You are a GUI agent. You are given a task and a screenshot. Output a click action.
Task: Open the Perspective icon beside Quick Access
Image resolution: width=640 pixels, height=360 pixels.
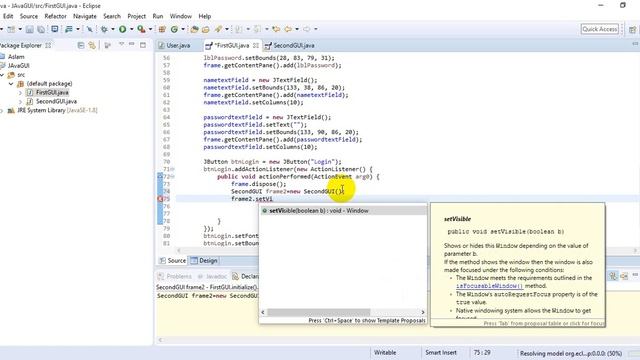pyautogui.click(x=632, y=29)
